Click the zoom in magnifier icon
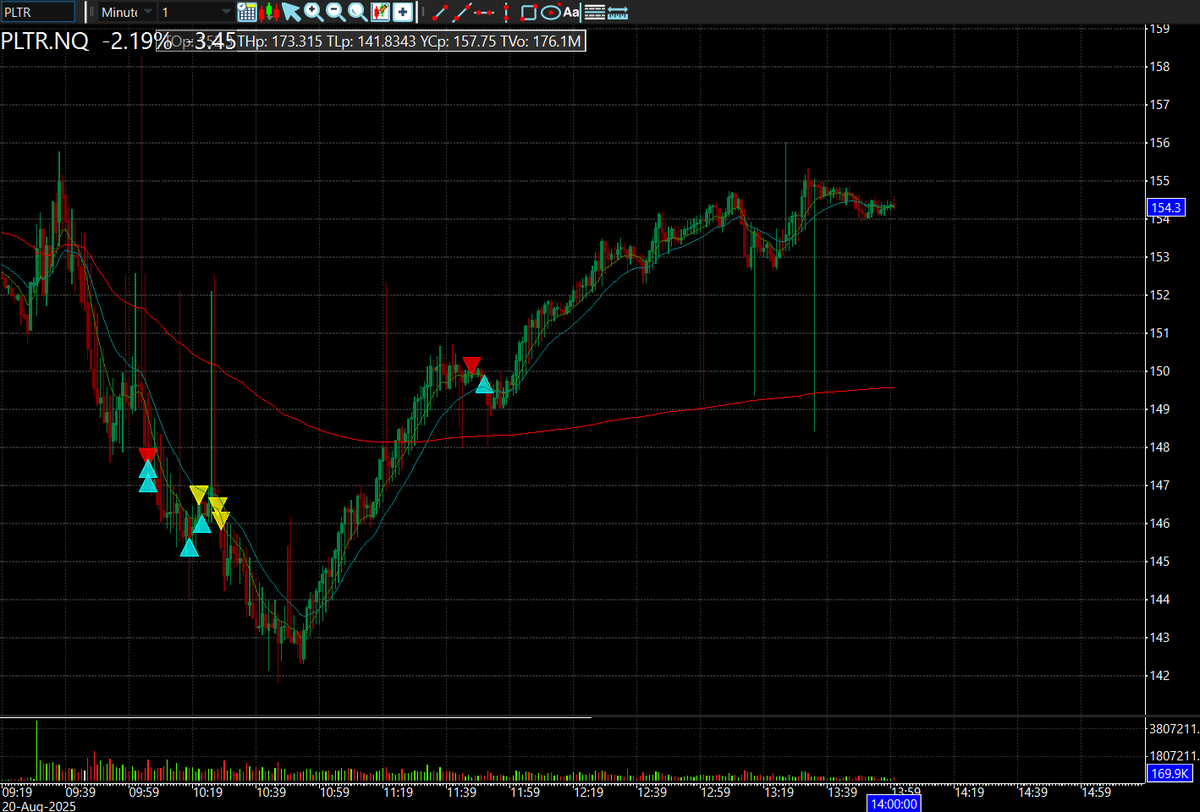This screenshot has width=1200, height=812. [x=313, y=12]
